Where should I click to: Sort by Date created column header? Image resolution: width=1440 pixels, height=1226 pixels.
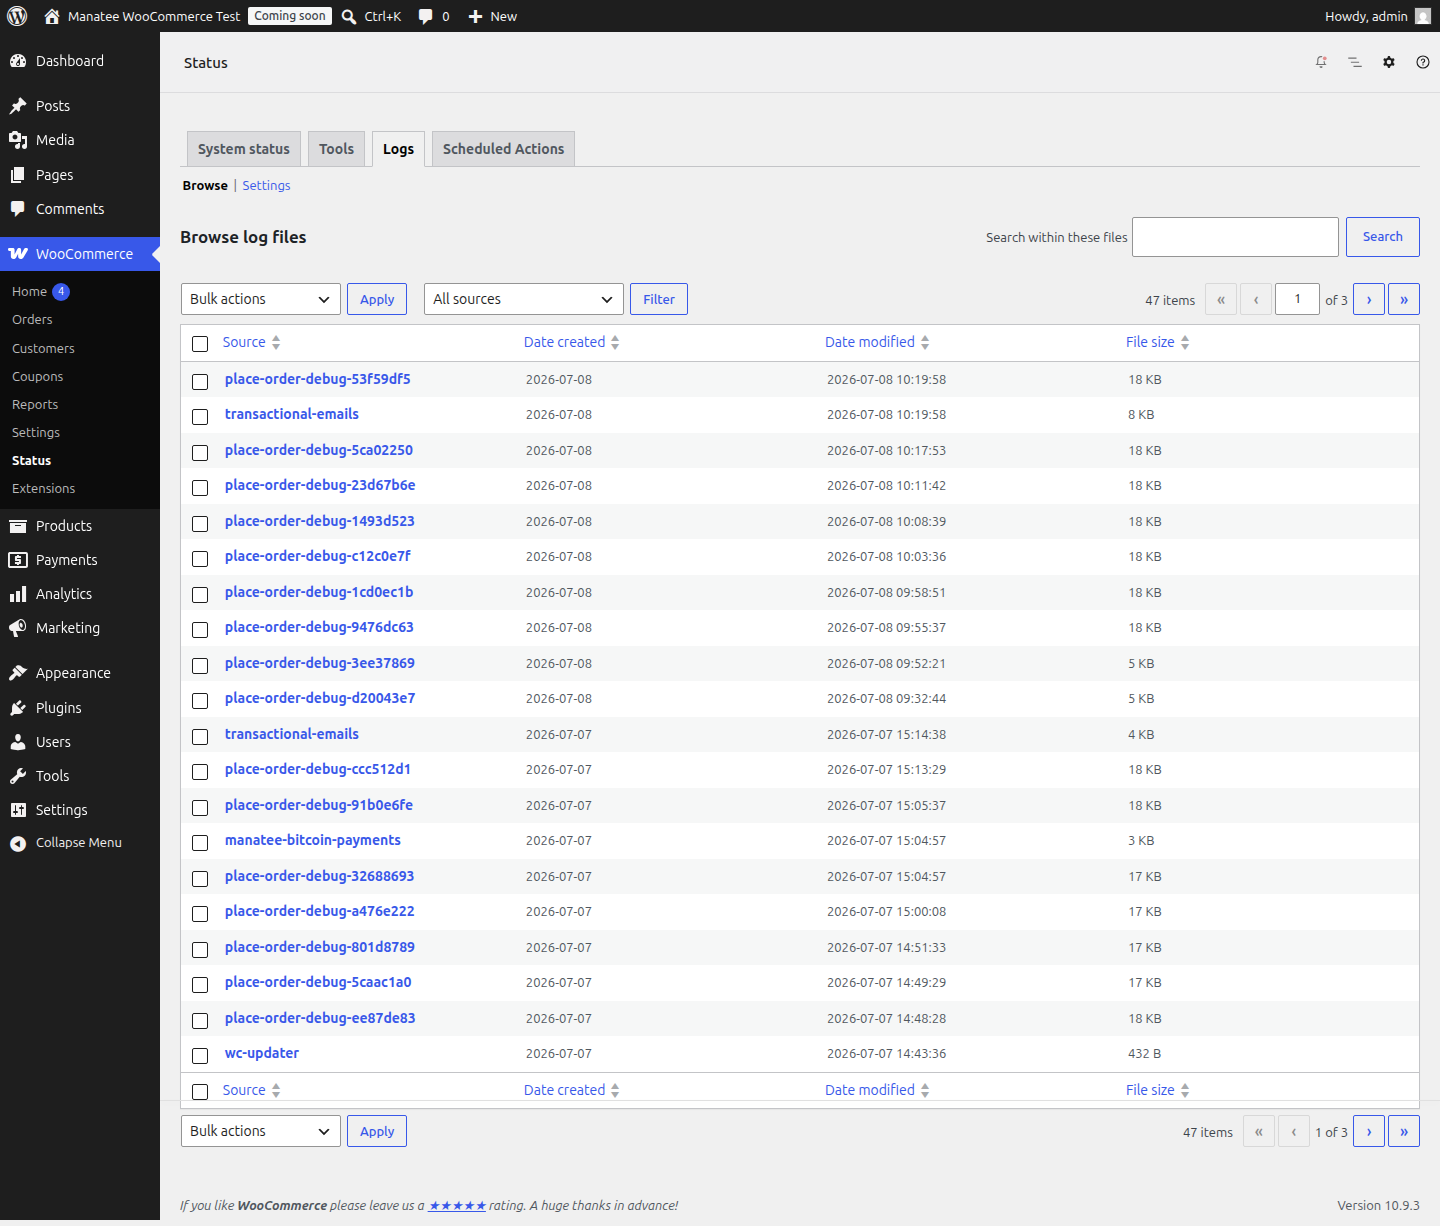(x=571, y=342)
